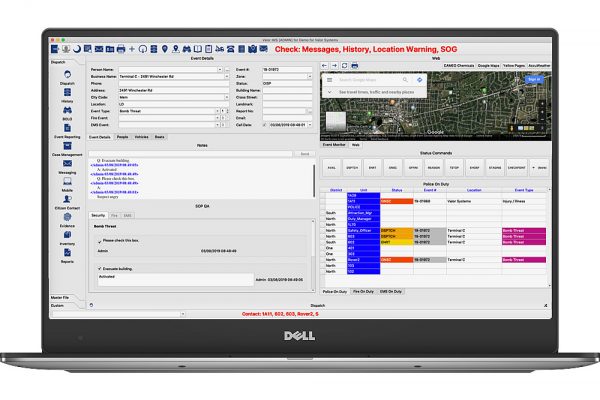Expand the Business Name dropdown
This screenshot has width=600, height=400.
coord(225,75)
